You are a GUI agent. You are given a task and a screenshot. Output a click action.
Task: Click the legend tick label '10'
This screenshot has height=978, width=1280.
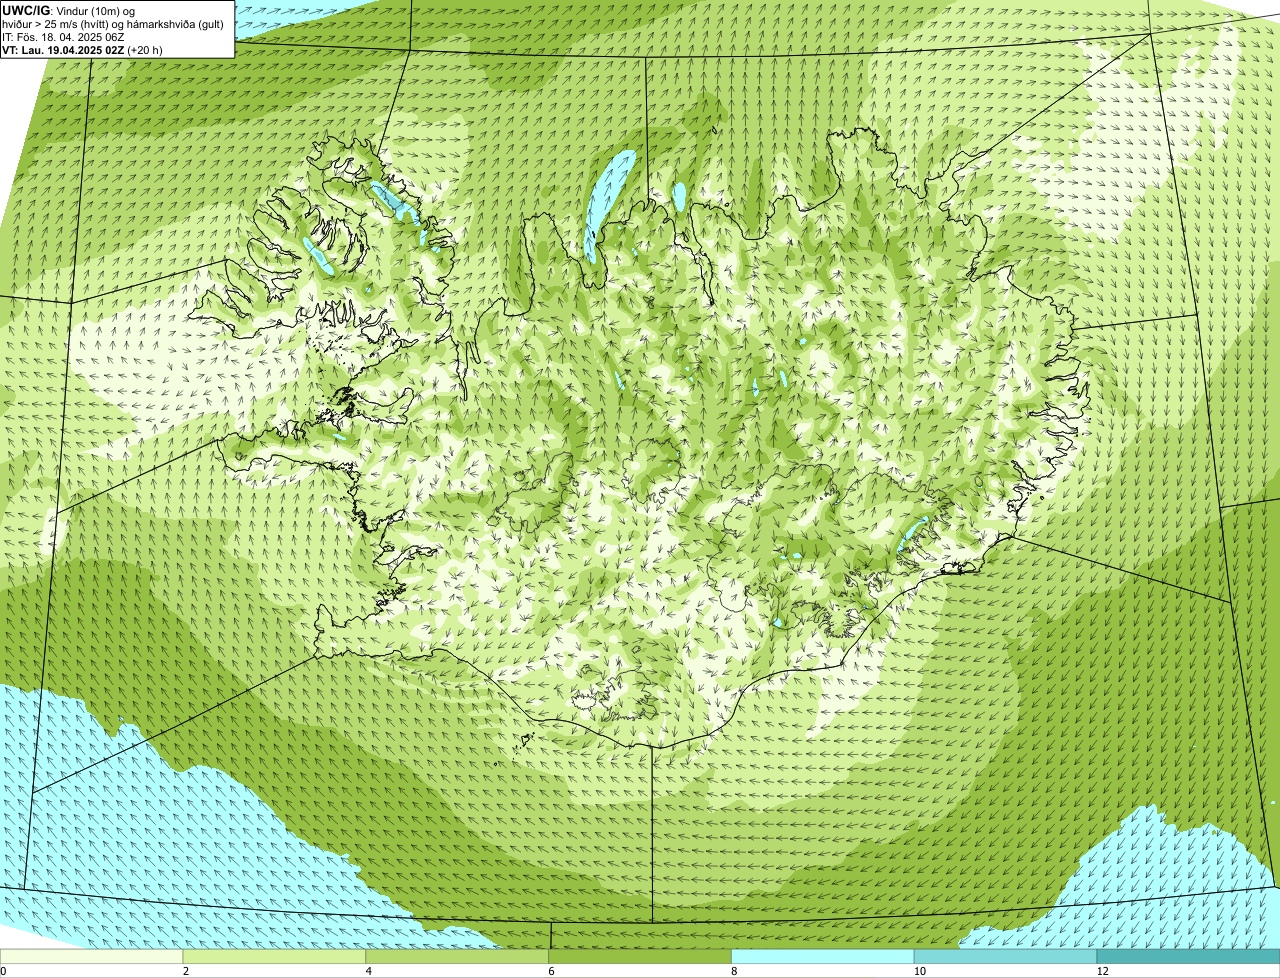(x=919, y=971)
